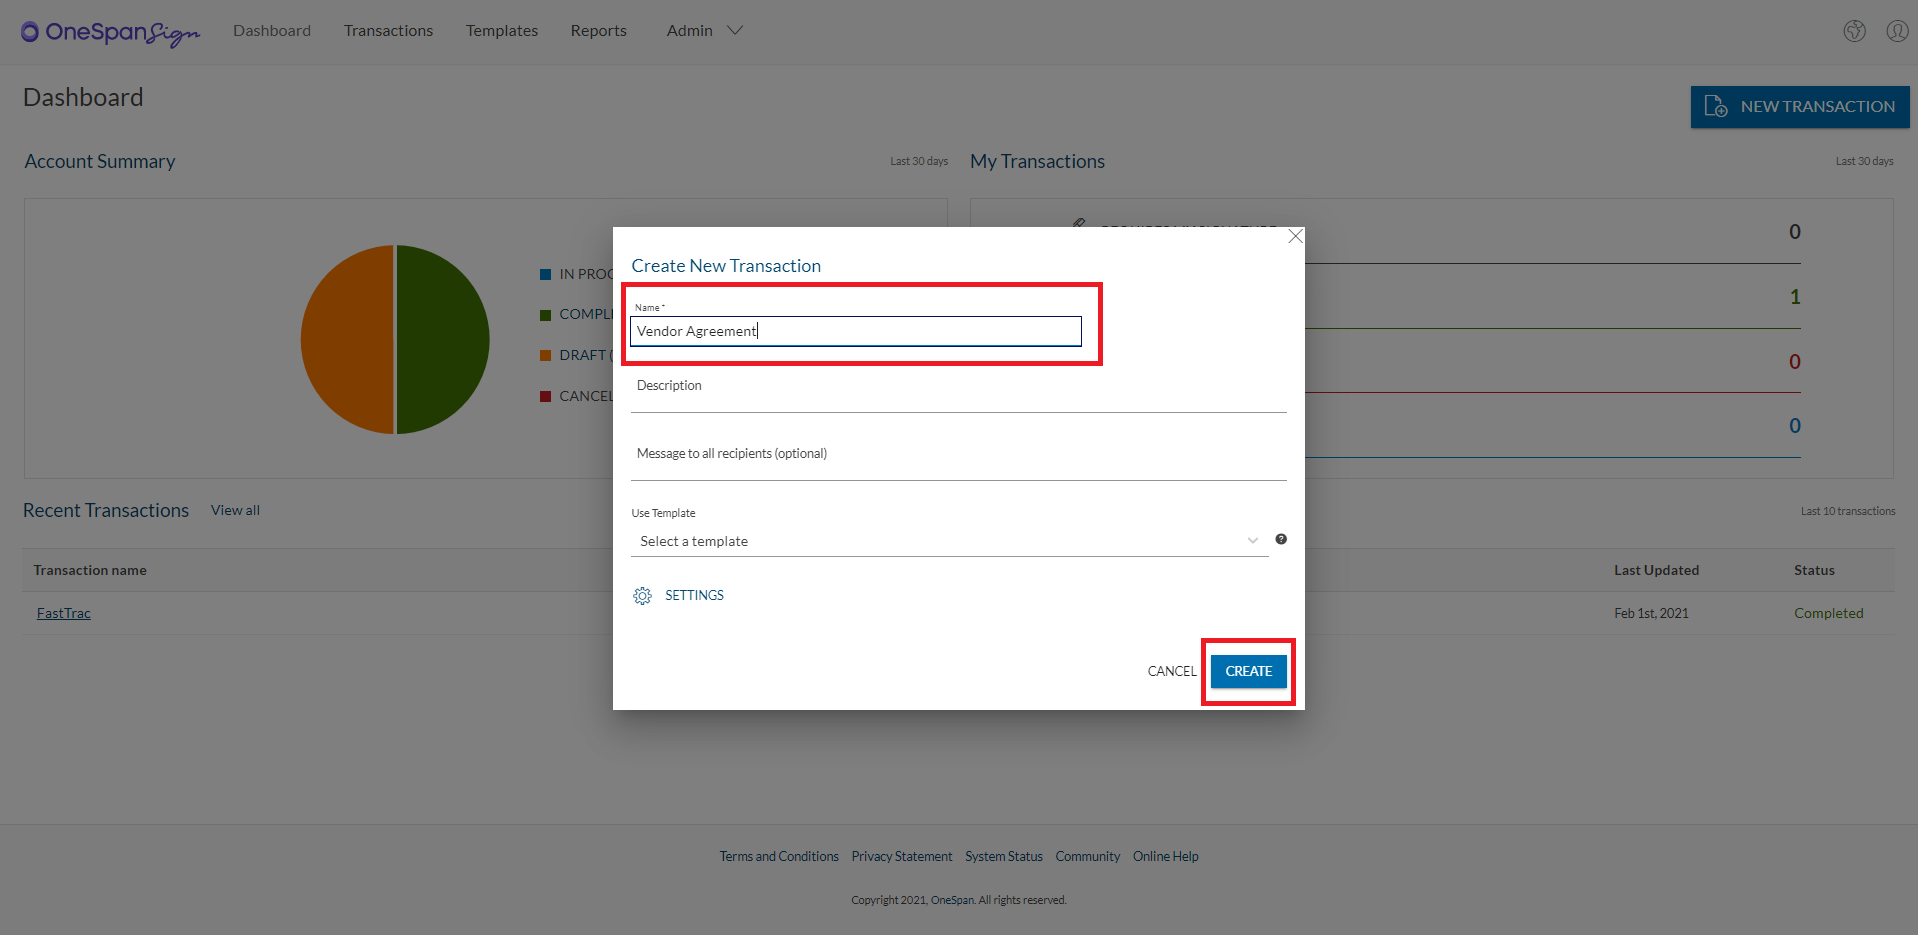Open the Admin menu item

click(x=690, y=31)
